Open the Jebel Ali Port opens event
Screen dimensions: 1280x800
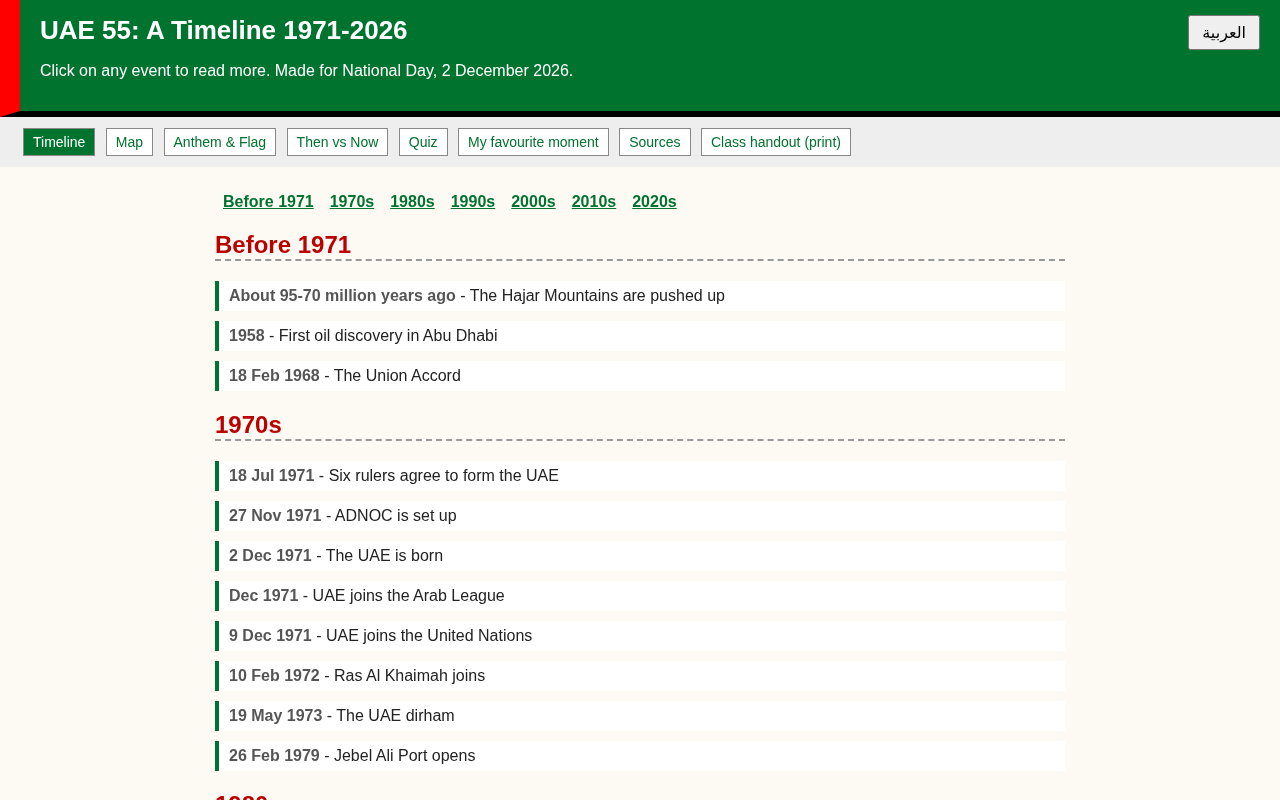point(640,756)
